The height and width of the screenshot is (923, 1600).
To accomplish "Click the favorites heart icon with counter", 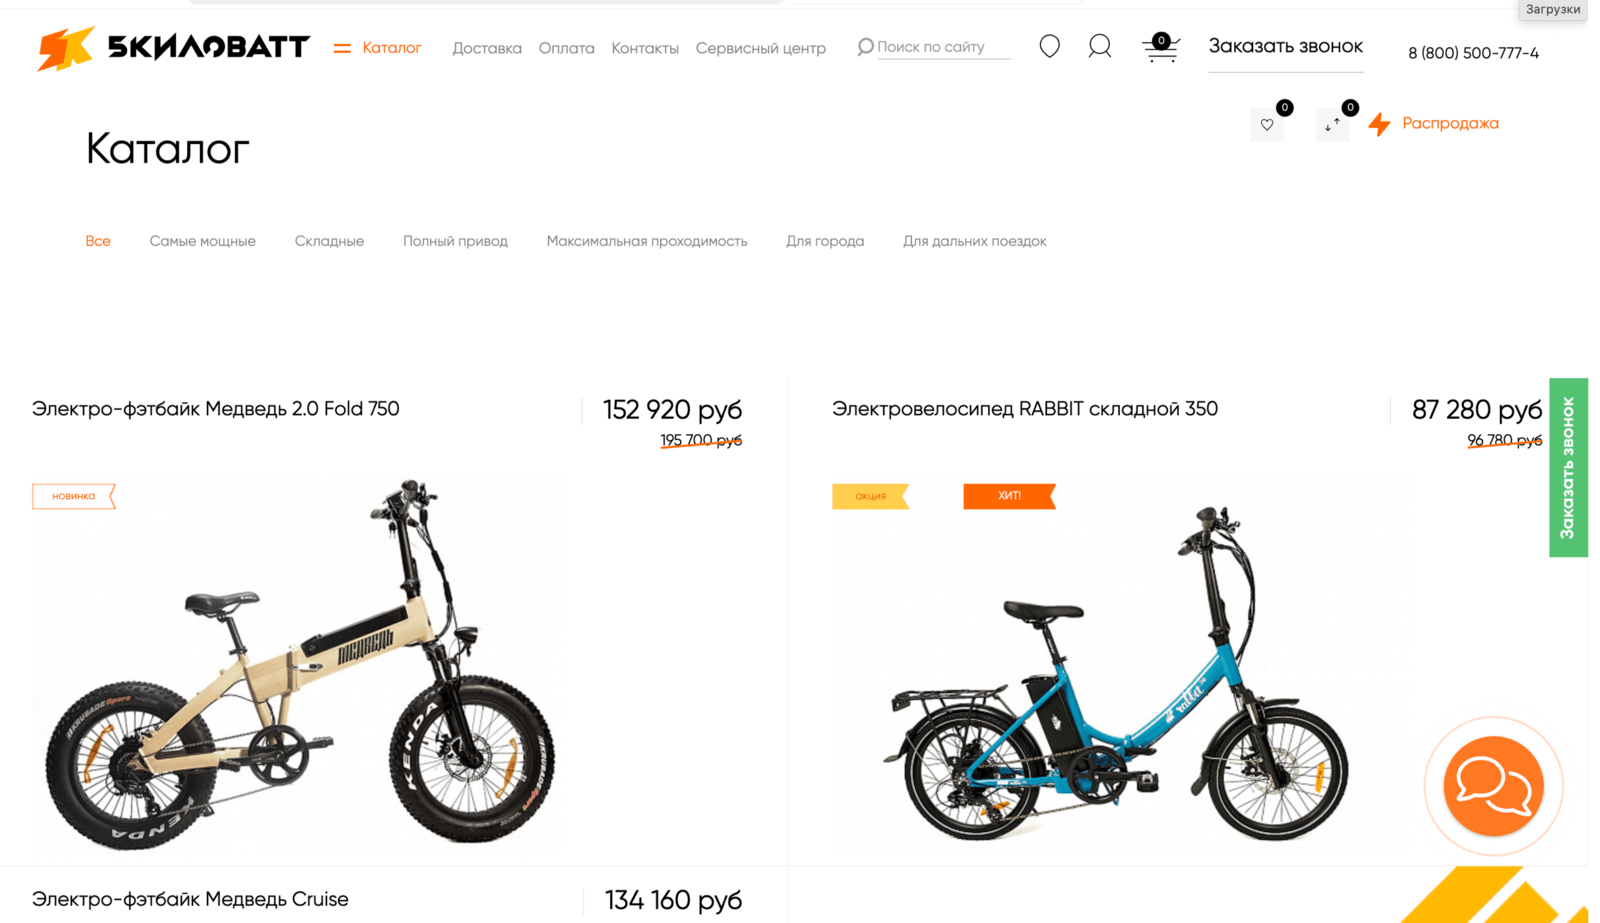I will tap(1268, 124).
